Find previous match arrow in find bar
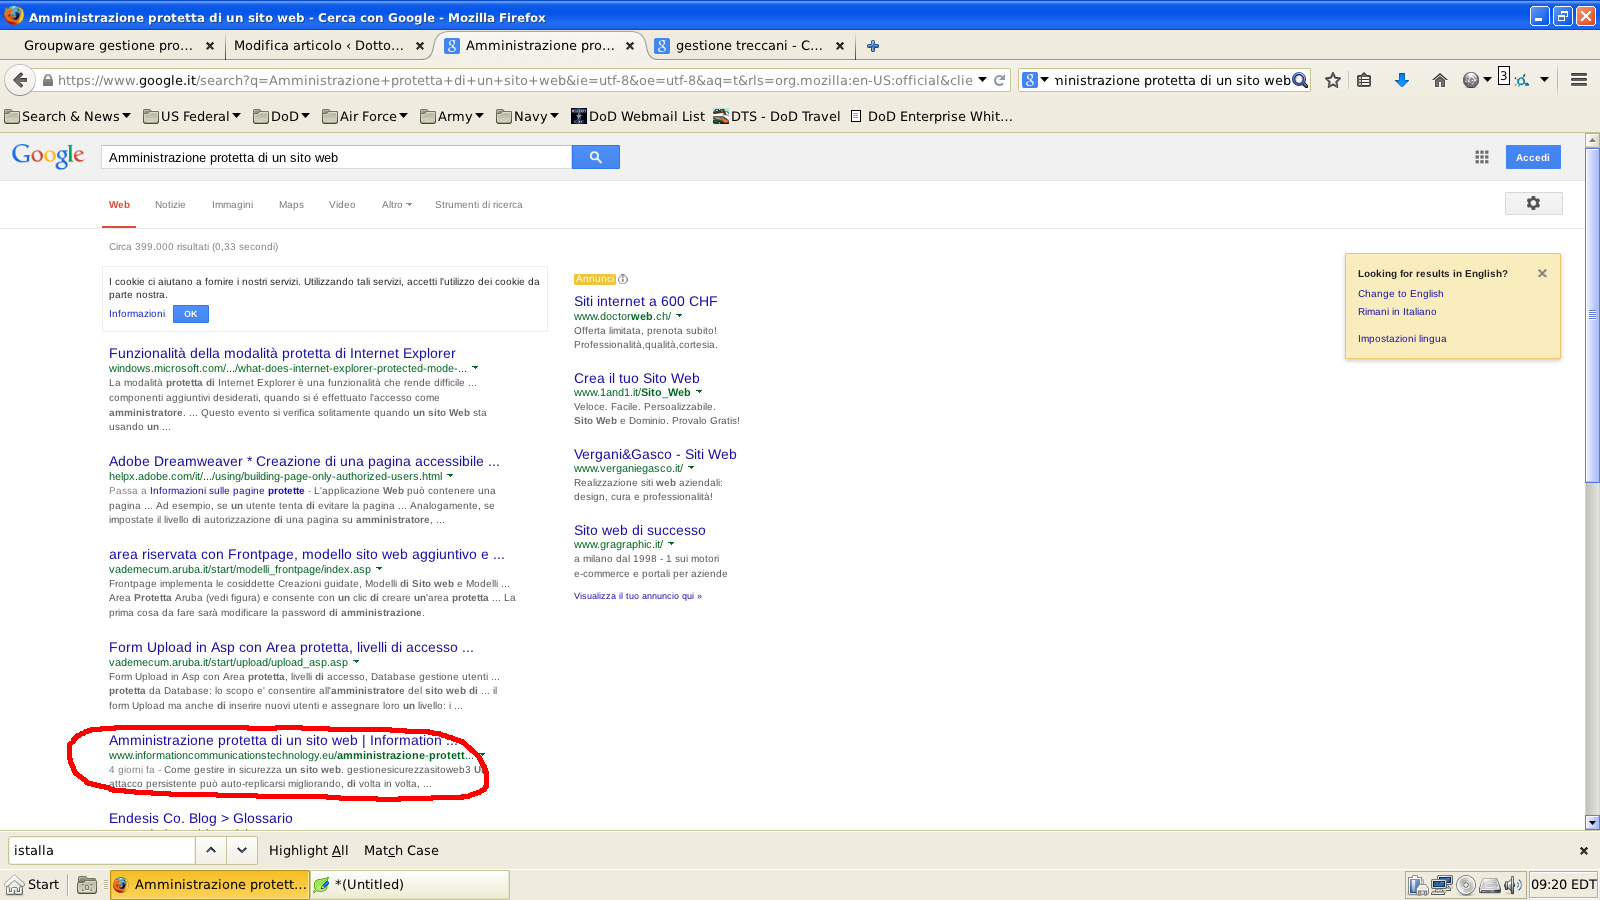The image size is (1600, 900). (x=210, y=850)
